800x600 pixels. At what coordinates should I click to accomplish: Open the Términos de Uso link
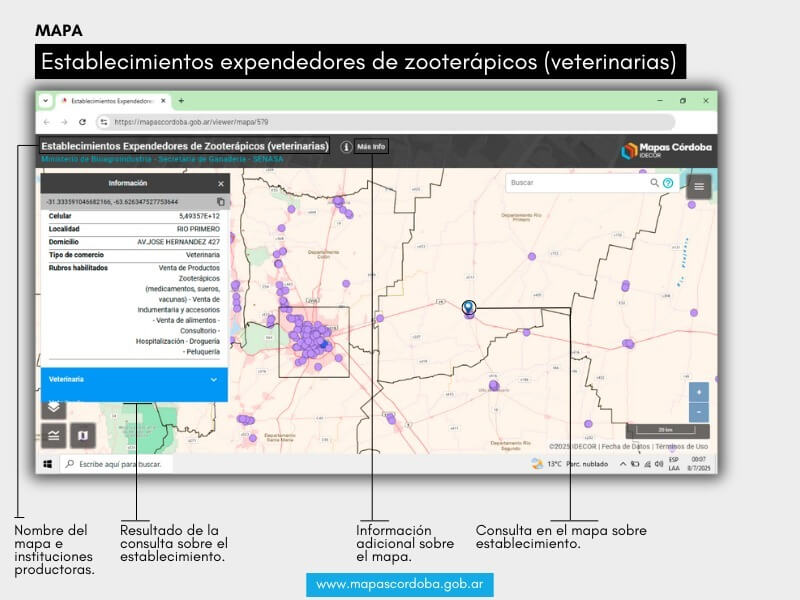pyautogui.click(x=682, y=446)
